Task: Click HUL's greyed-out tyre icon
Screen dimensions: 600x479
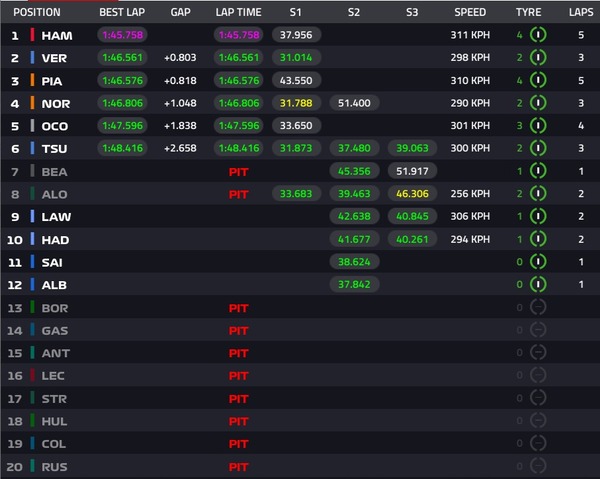Action: (538, 420)
